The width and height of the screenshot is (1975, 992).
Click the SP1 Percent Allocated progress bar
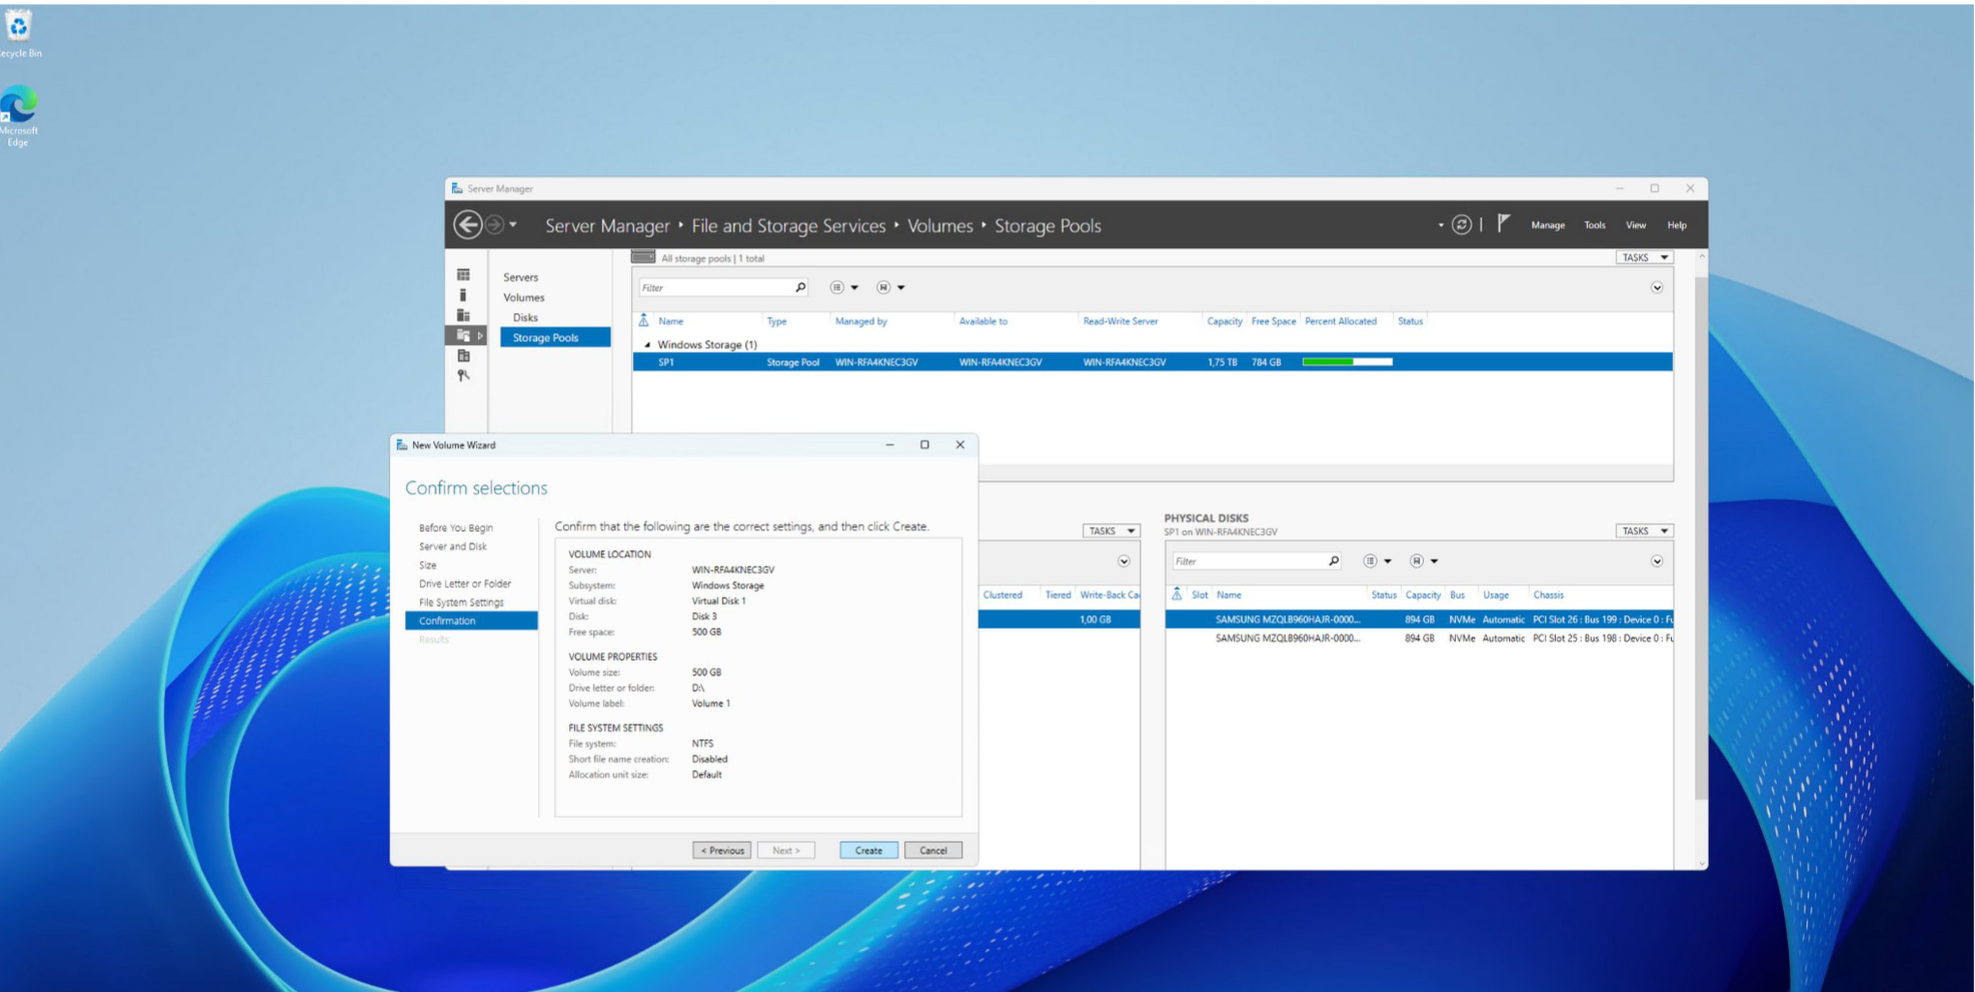click(1346, 362)
